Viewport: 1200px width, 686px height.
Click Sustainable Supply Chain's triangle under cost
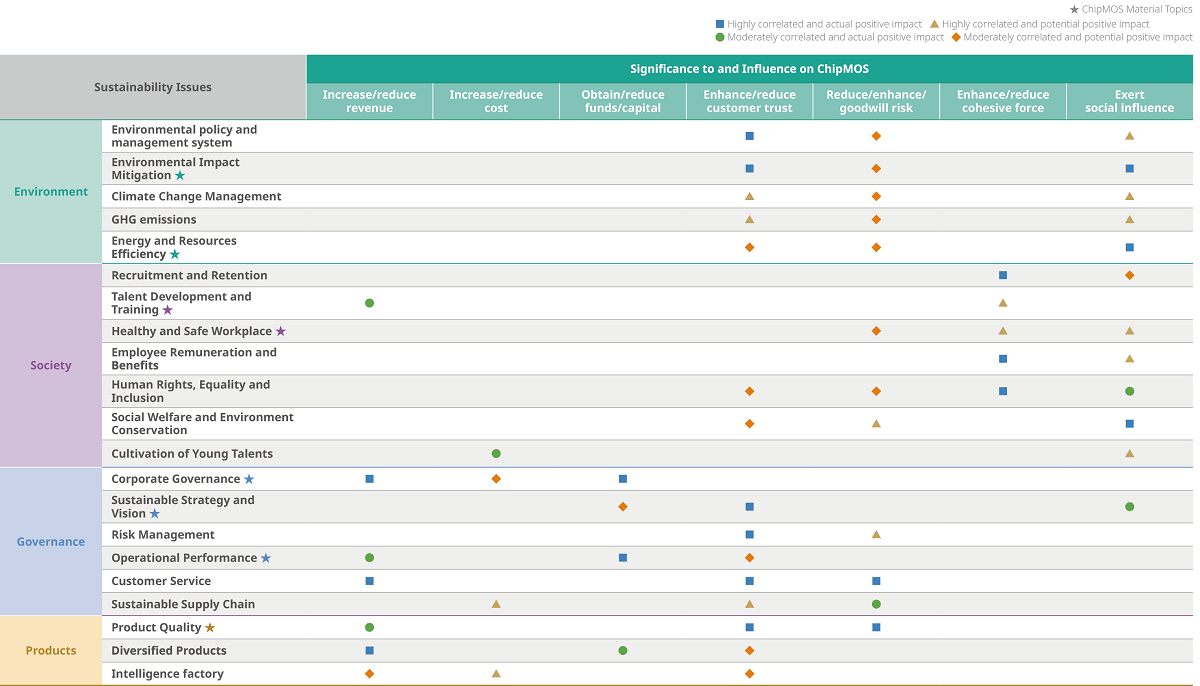point(496,604)
